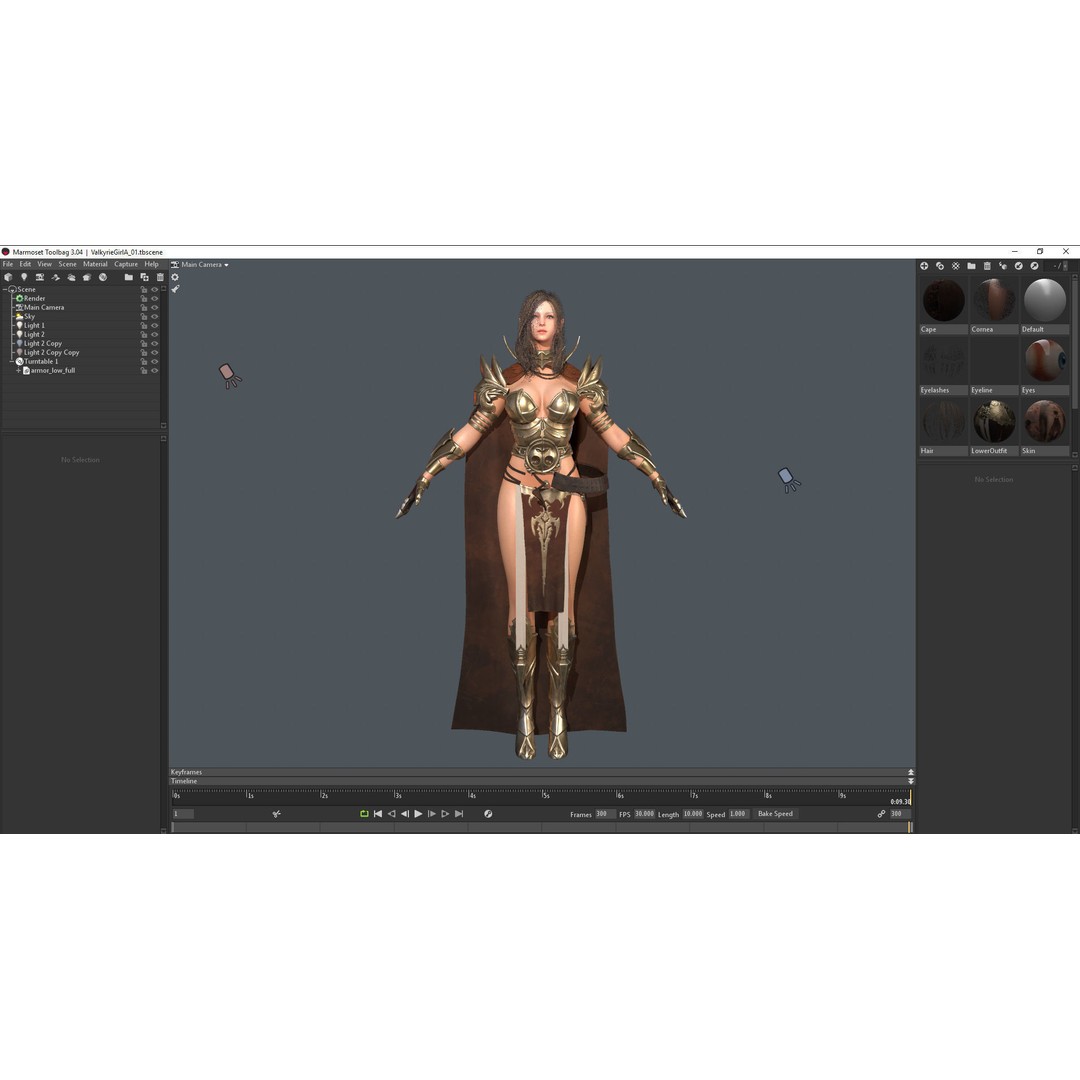Image resolution: width=1080 pixels, height=1080 pixels.
Task: Add a new light with bulb icon
Action: tap(24, 277)
